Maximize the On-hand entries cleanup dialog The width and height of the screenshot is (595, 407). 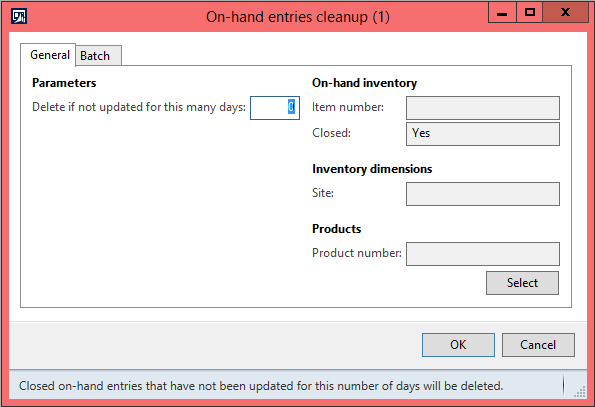(530, 13)
